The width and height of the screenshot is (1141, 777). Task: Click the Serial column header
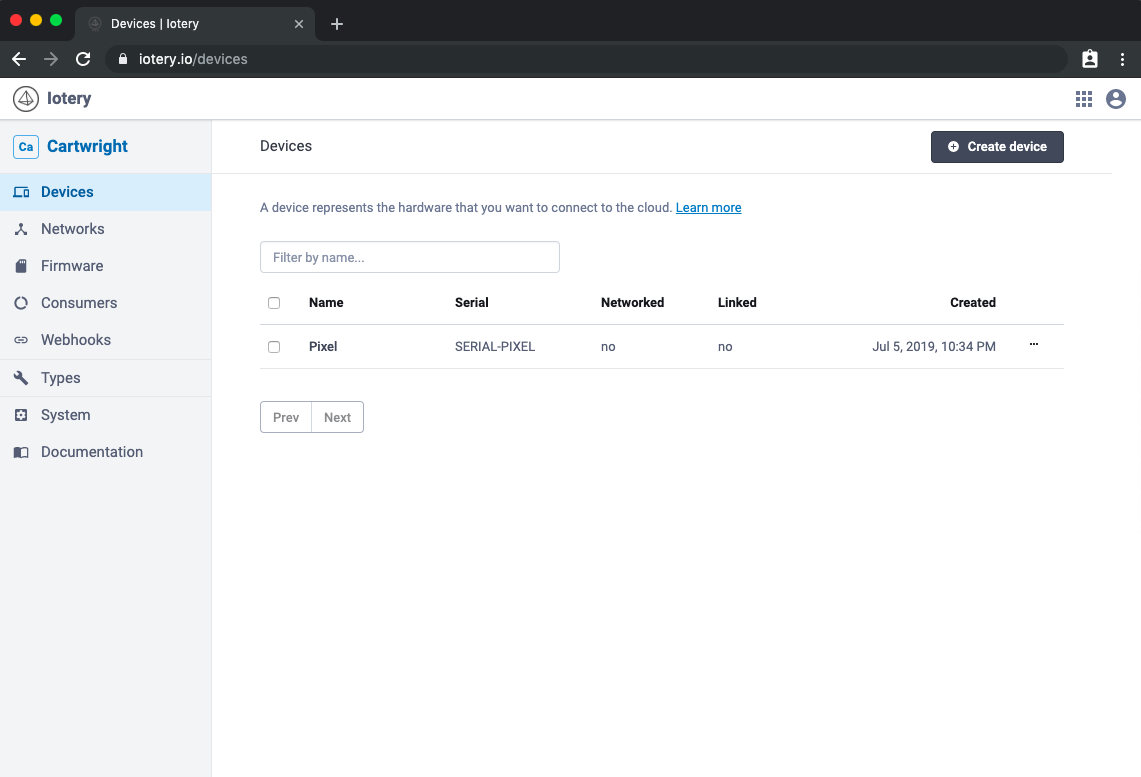(472, 303)
